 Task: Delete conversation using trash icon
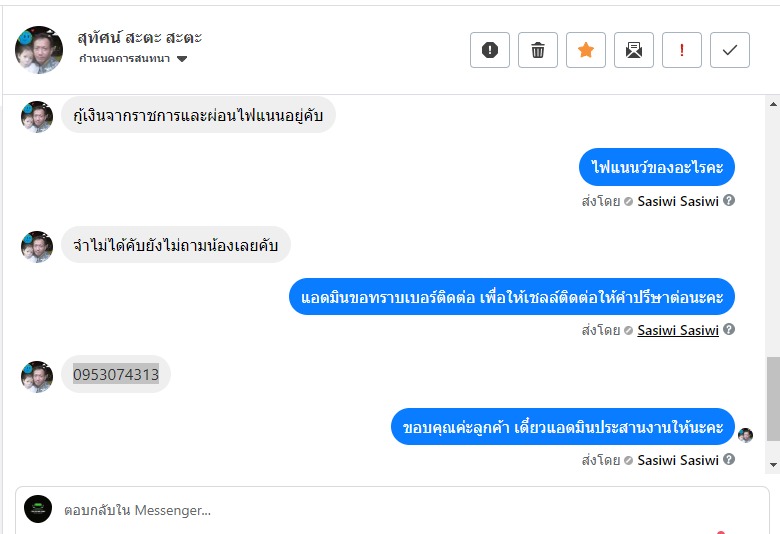tap(538, 50)
